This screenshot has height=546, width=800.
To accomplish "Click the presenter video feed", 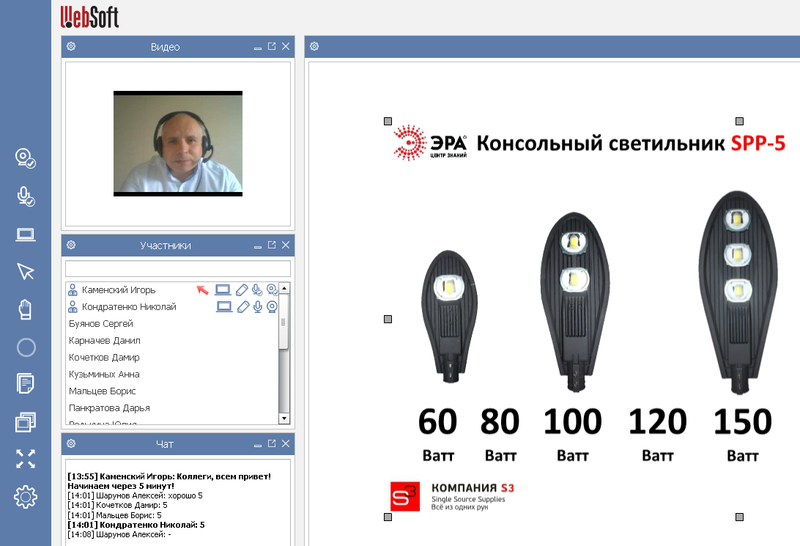I will click(x=178, y=143).
